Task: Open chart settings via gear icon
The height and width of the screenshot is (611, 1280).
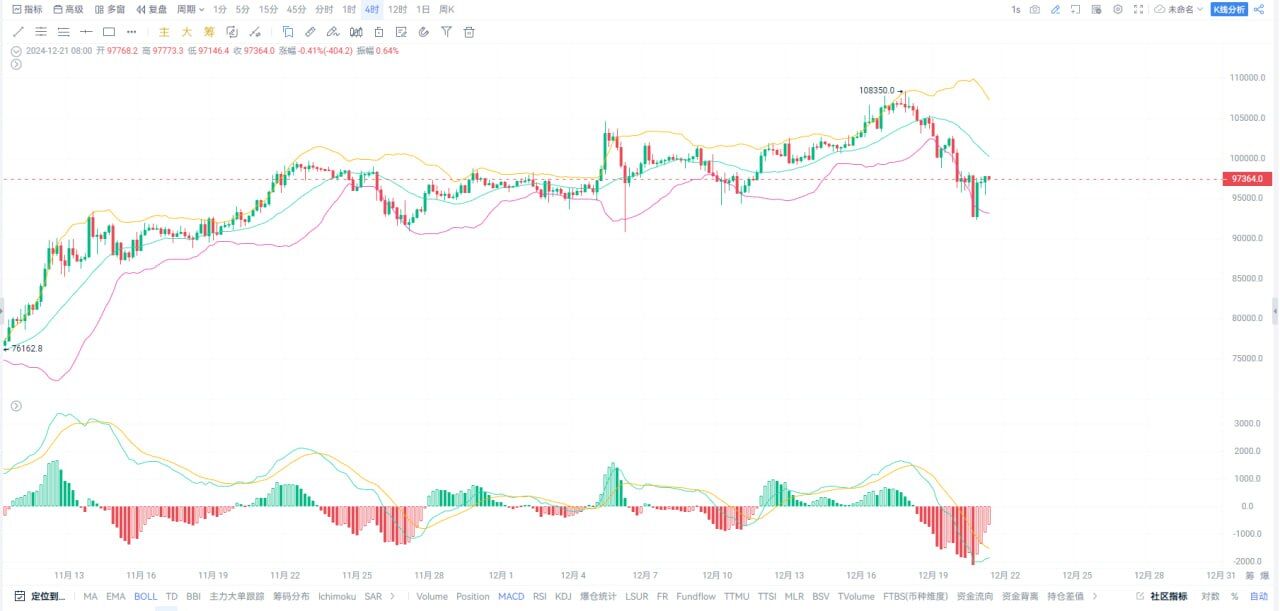Action: (x=1118, y=9)
